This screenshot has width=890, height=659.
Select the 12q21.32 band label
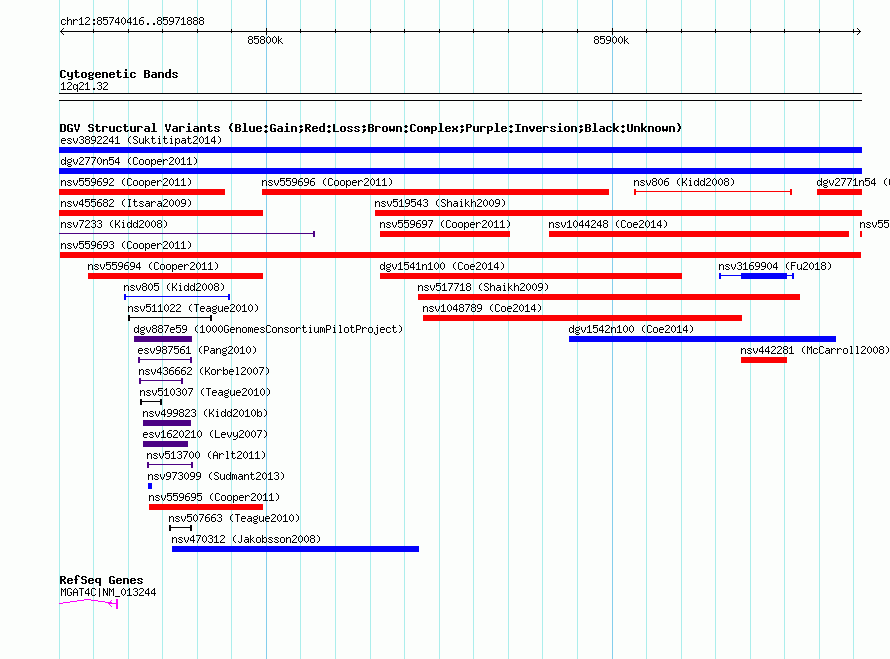click(x=84, y=86)
